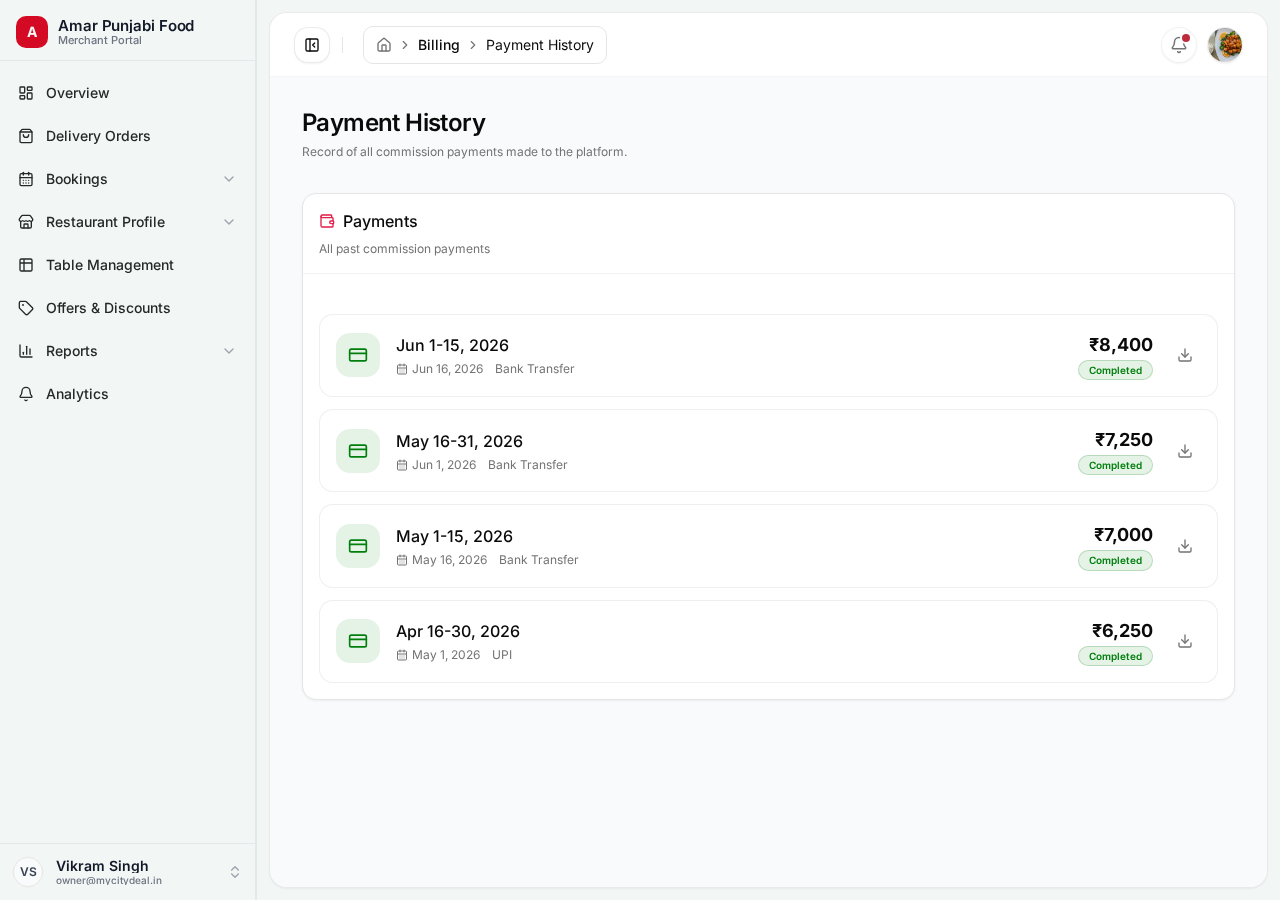The height and width of the screenshot is (900, 1280).
Task: Download receipt for May 16-31, 2026 payment
Action: [1185, 451]
